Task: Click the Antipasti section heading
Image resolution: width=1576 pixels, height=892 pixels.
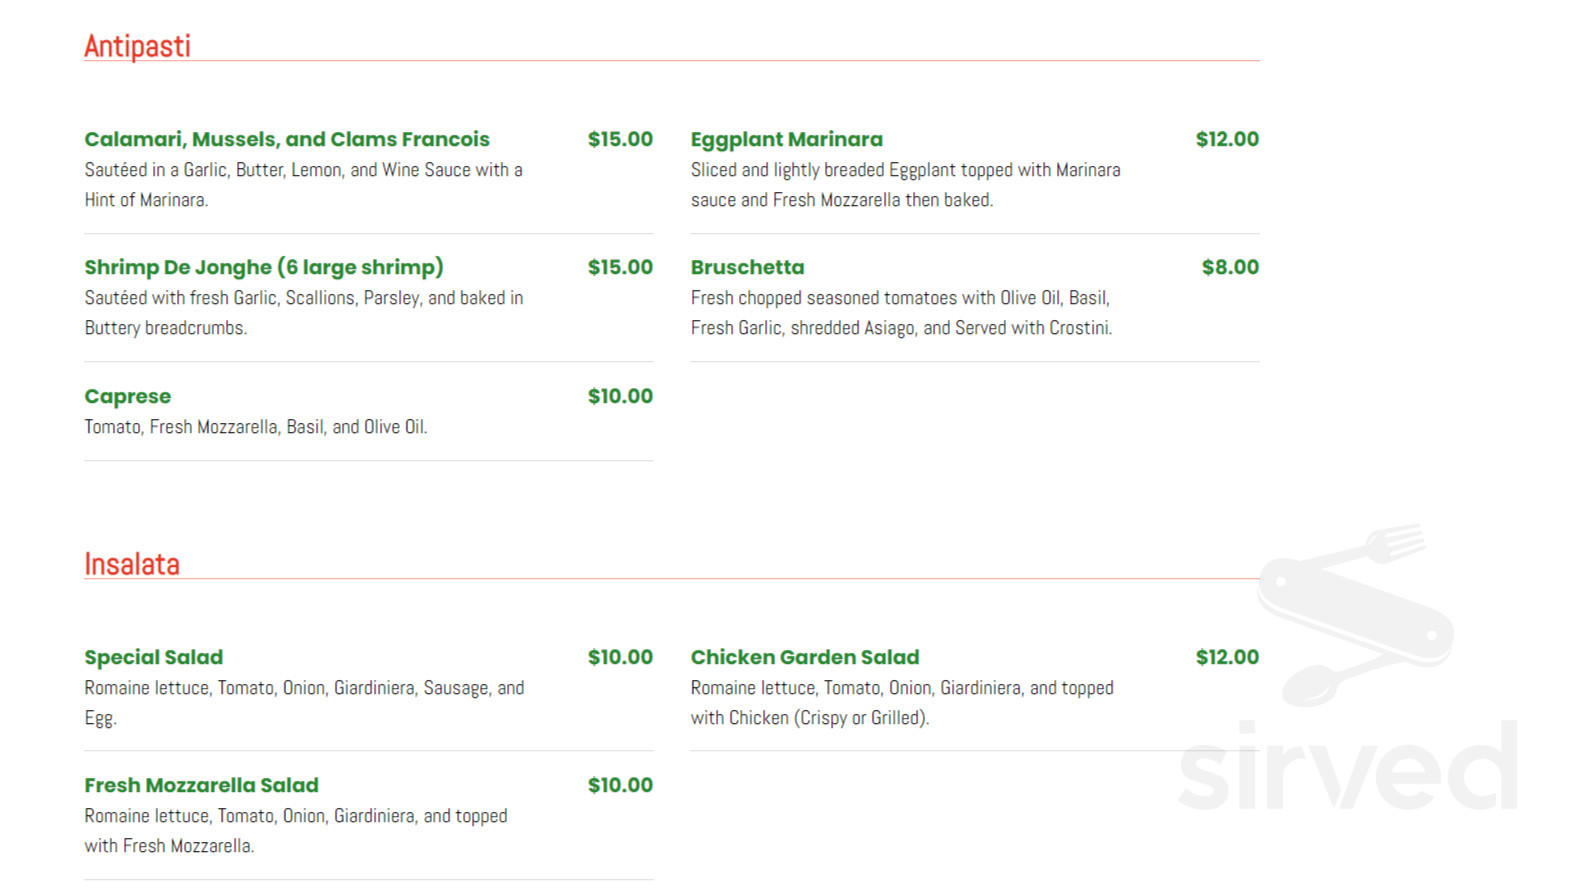Action: coord(137,46)
